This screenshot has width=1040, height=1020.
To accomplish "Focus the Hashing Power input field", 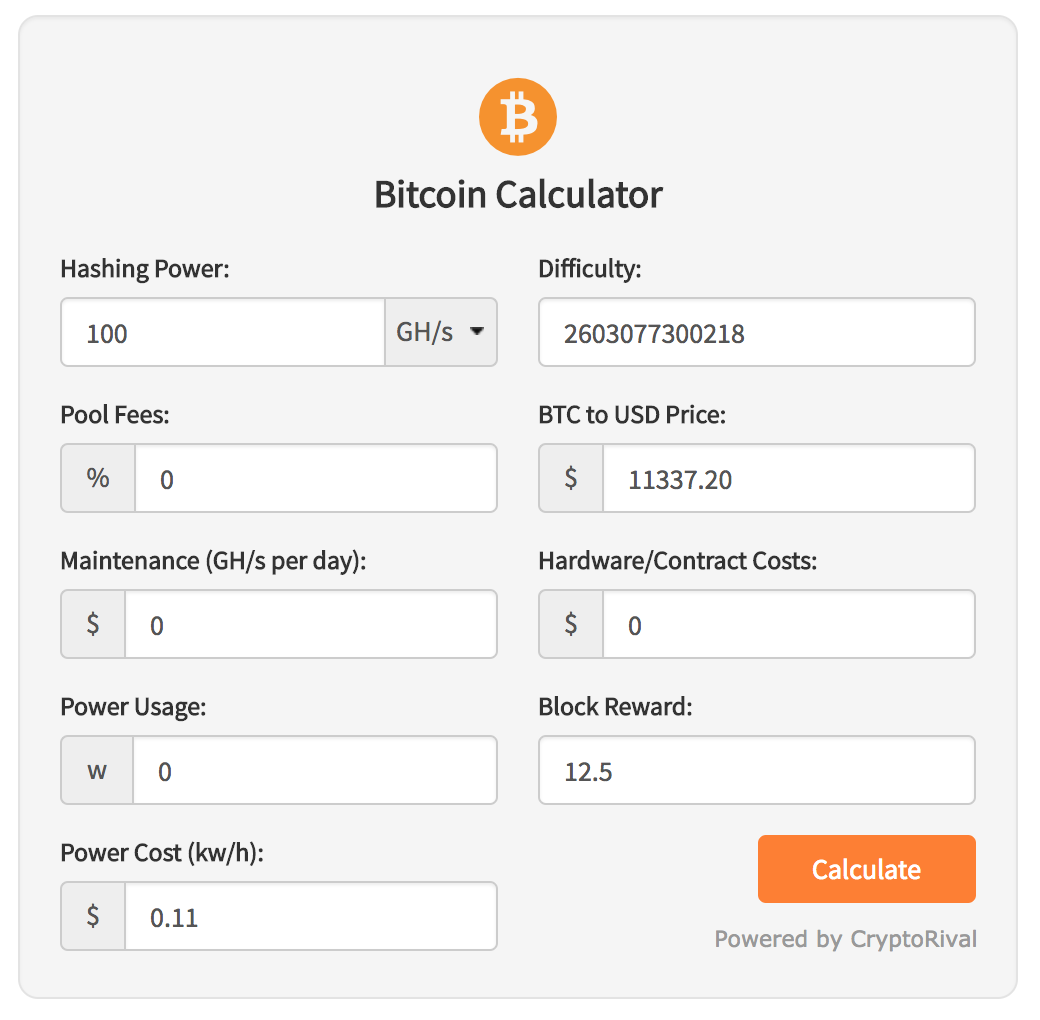I will click(x=223, y=332).
